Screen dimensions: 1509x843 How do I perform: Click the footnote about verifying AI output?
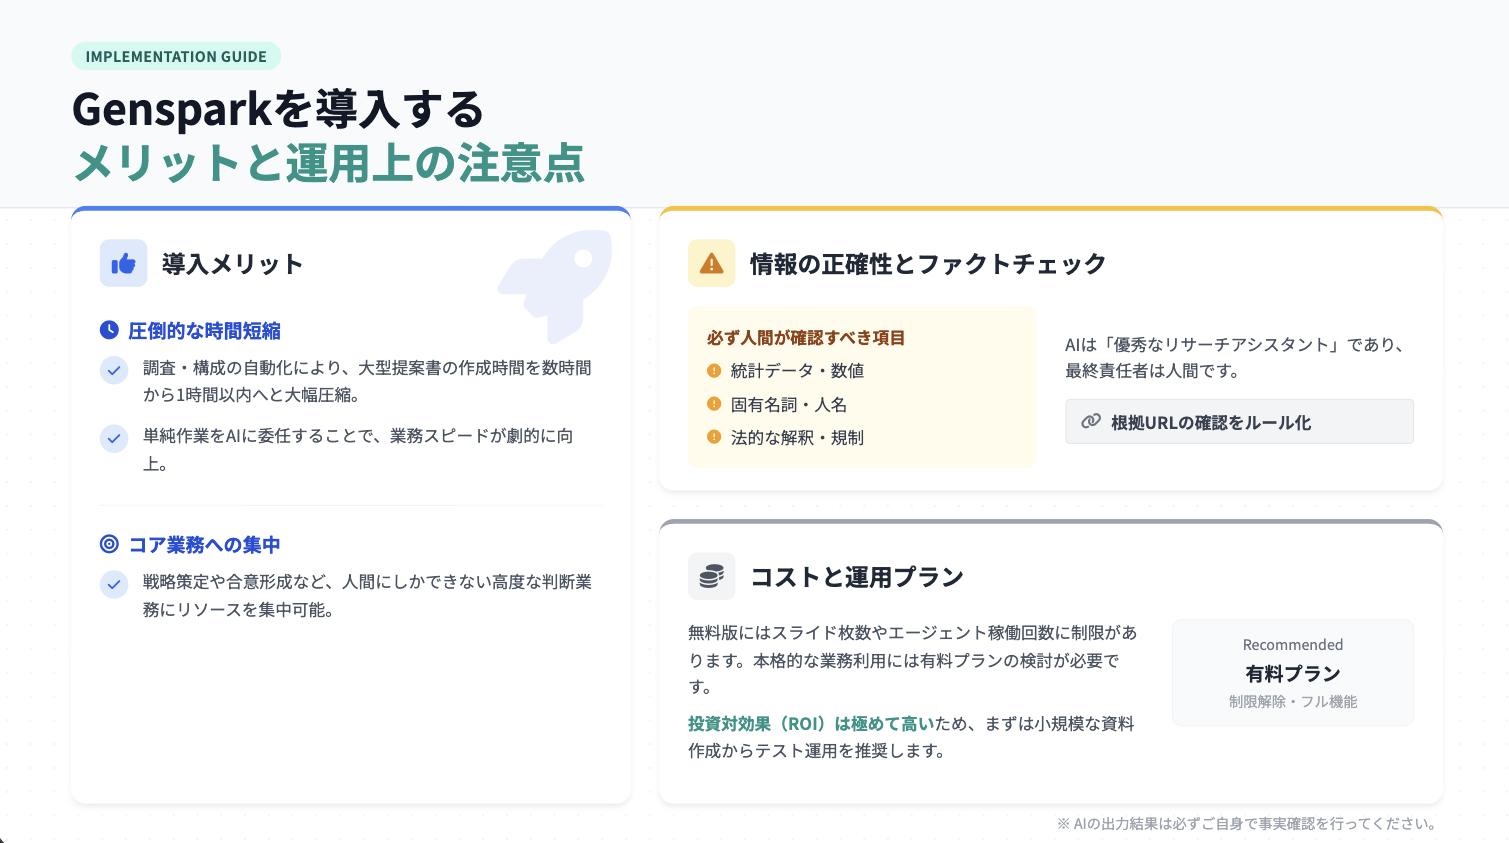1245,823
